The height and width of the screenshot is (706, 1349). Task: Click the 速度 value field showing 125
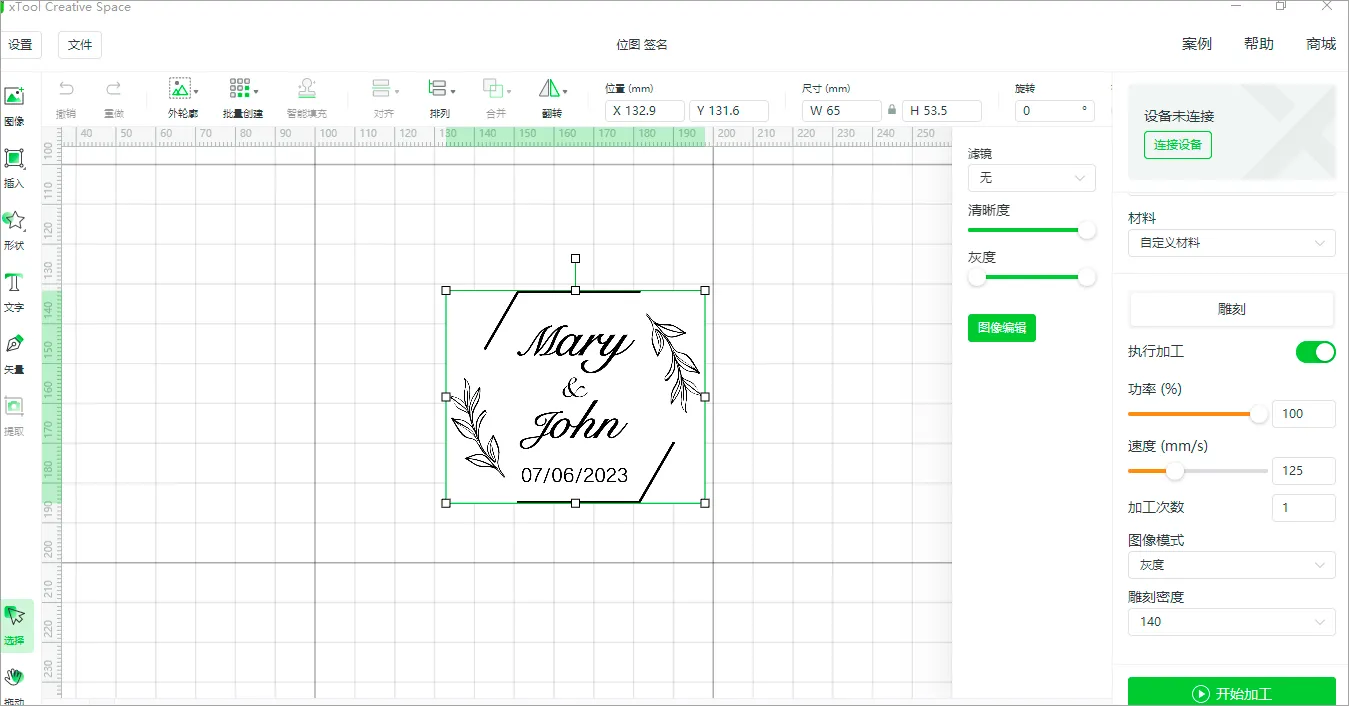tap(1304, 471)
